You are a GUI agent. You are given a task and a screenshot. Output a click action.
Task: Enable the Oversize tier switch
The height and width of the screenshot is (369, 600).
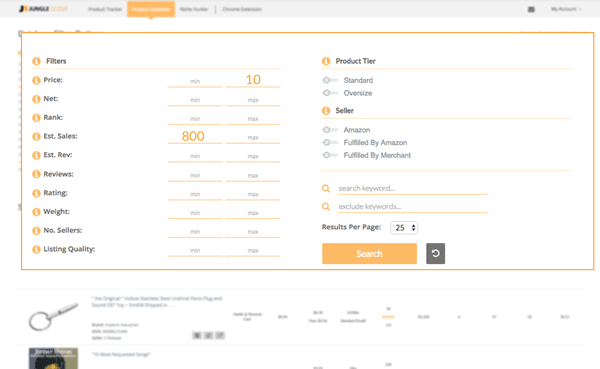330,93
